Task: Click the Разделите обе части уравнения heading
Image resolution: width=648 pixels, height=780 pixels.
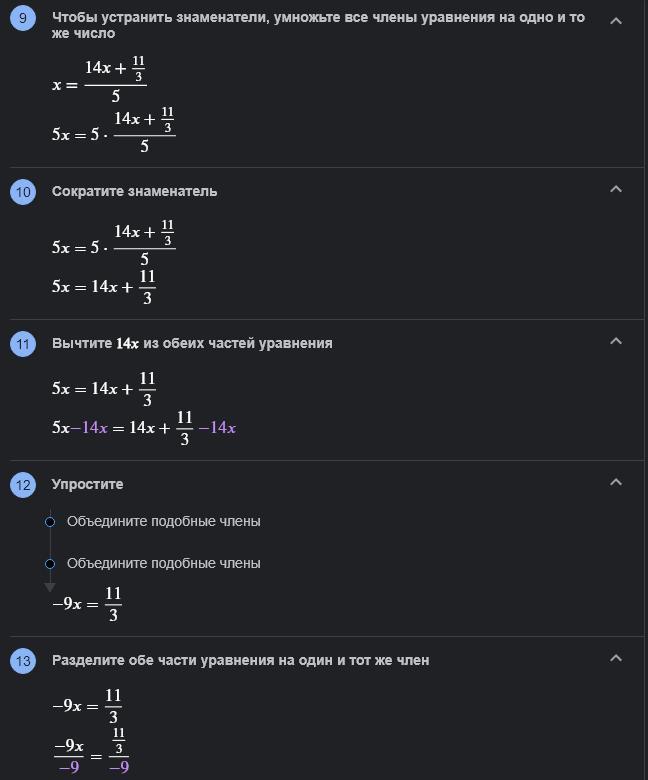Action: pyautogui.click(x=240, y=660)
